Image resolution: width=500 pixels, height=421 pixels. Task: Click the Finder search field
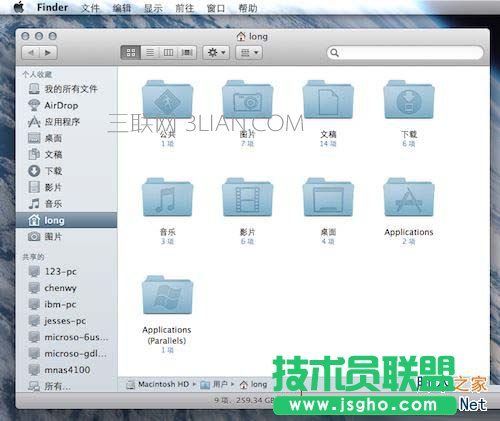tap(405, 53)
